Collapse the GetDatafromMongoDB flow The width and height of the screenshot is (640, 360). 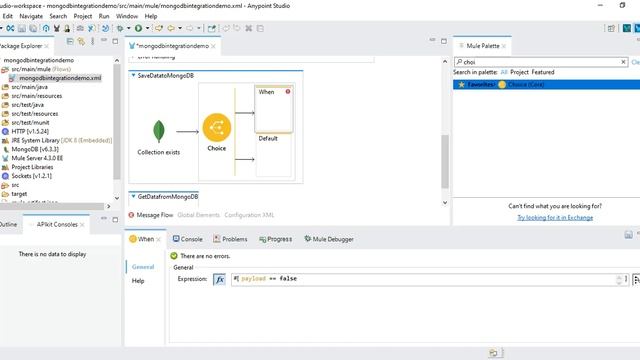pyautogui.click(x=133, y=196)
